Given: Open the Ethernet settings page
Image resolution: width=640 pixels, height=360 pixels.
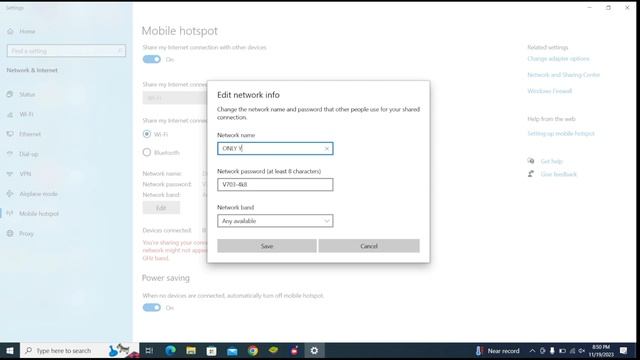Looking at the screenshot, I should (x=30, y=134).
